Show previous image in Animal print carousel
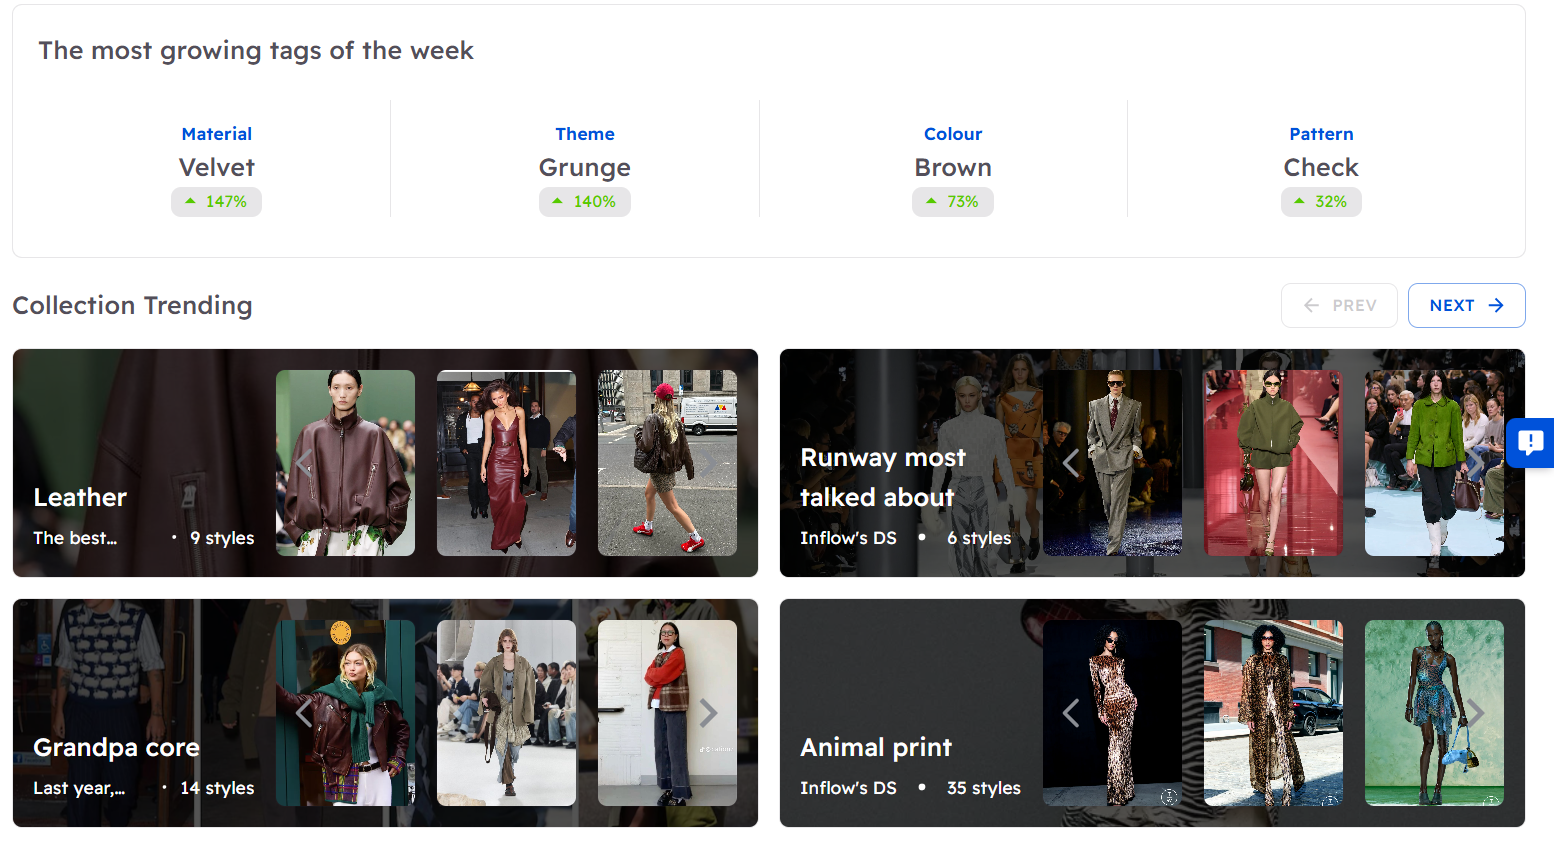Image resolution: width=1554 pixels, height=857 pixels. 1071,713
